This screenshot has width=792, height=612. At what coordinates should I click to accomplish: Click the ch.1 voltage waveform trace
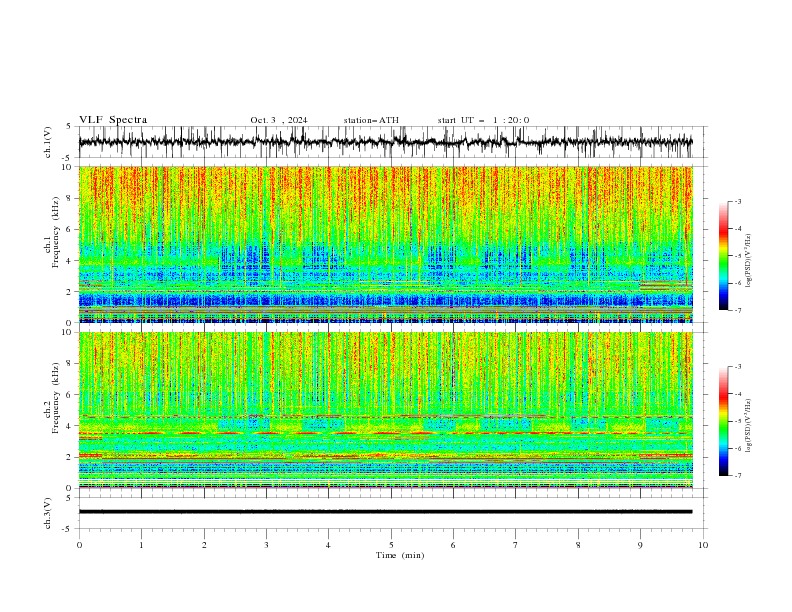point(385,142)
